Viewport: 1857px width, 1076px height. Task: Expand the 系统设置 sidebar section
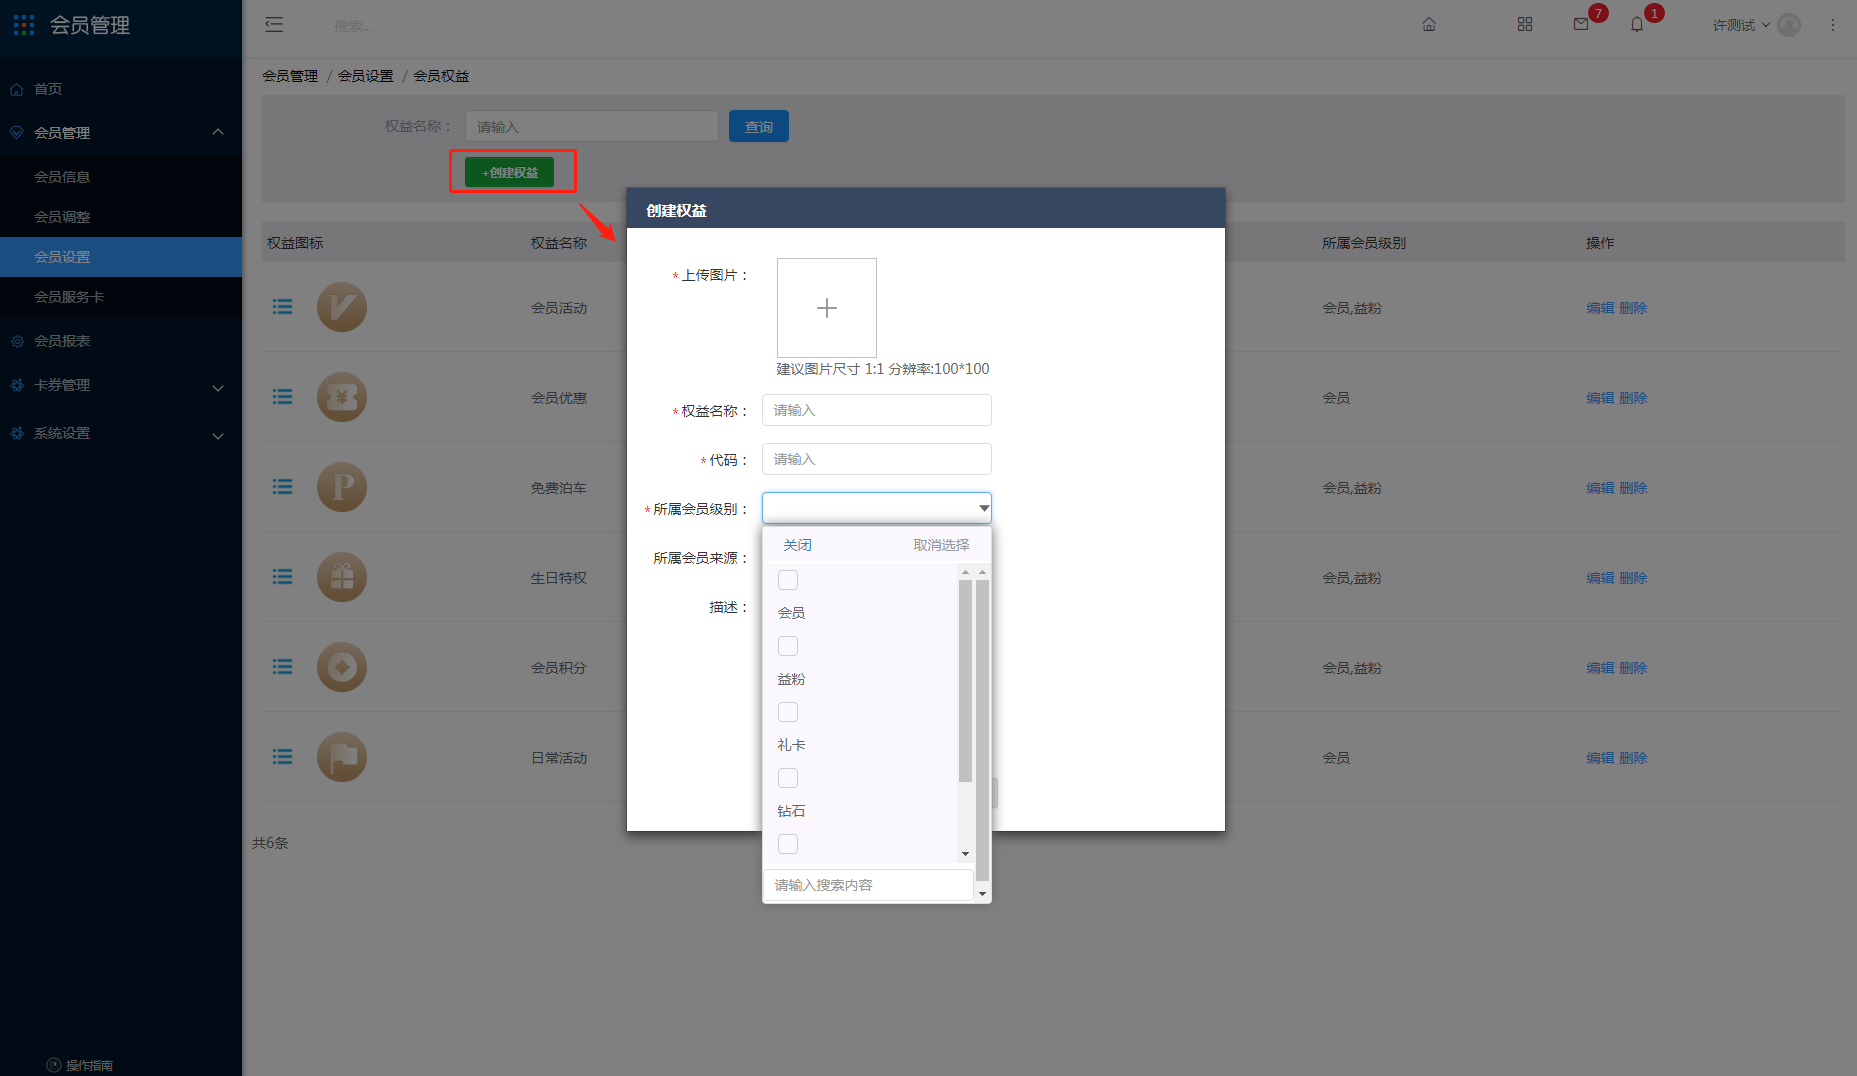(218, 436)
